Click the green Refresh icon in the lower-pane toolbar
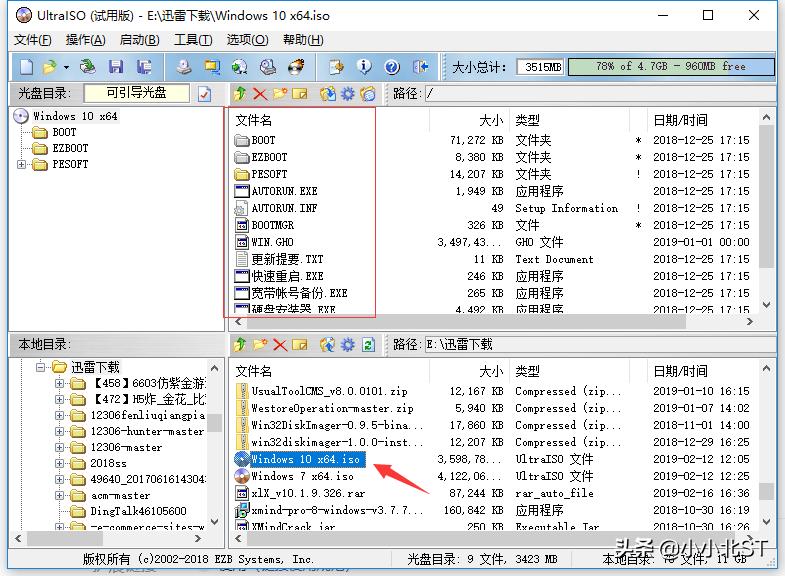This screenshot has width=785, height=576. point(368,345)
